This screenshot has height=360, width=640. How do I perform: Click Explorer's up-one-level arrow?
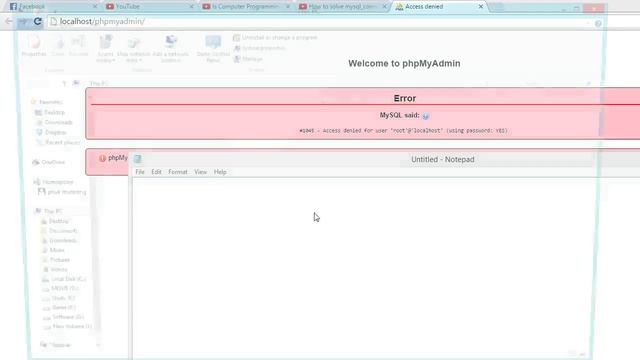(64, 83)
